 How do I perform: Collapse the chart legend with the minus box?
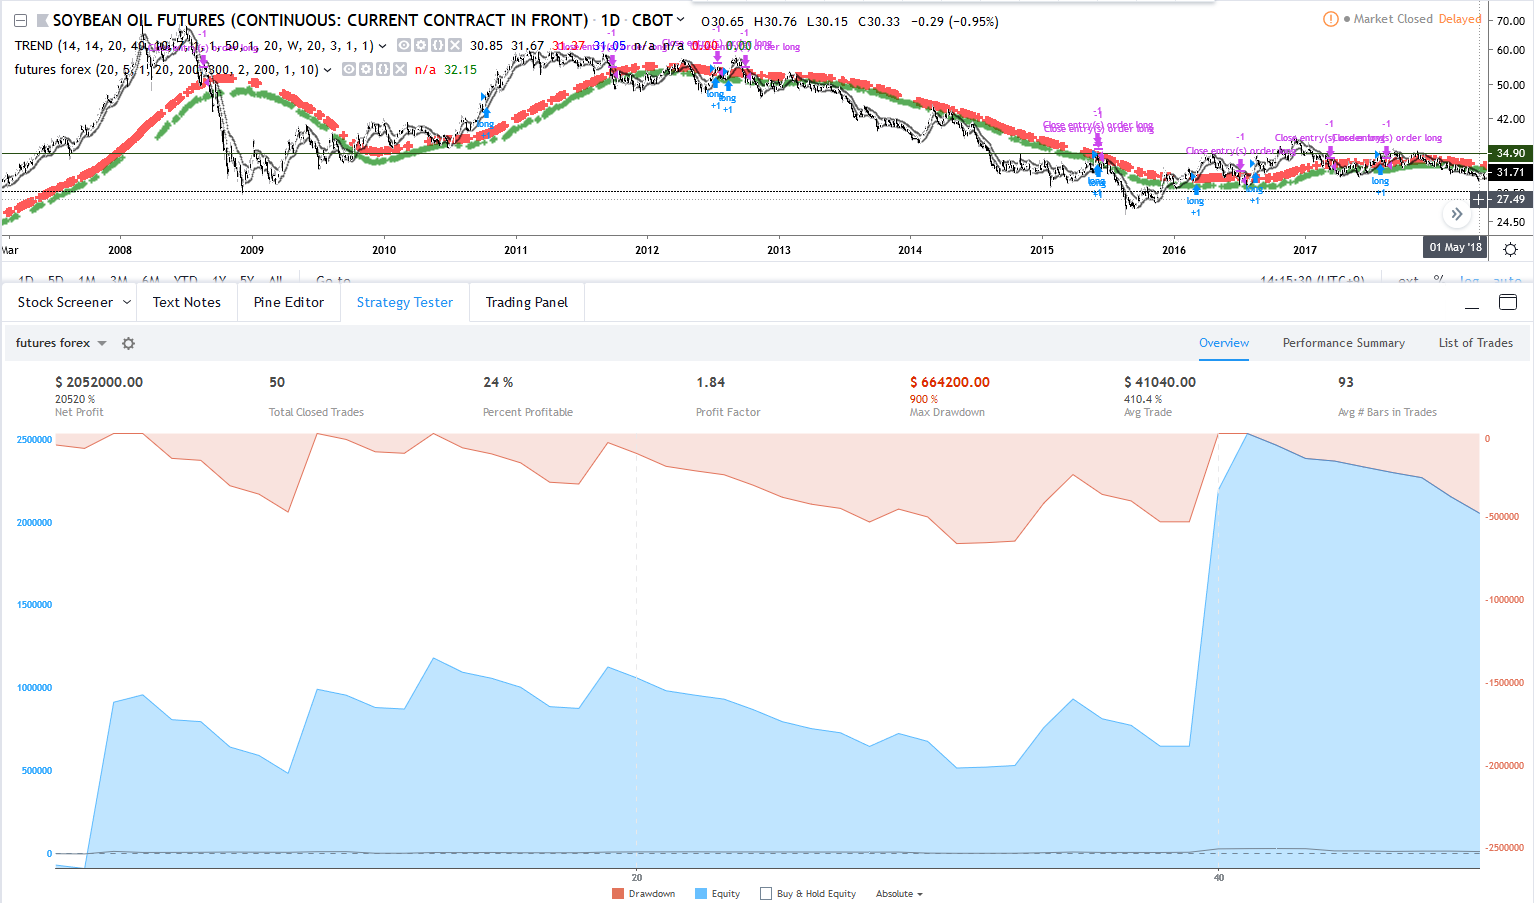point(20,21)
